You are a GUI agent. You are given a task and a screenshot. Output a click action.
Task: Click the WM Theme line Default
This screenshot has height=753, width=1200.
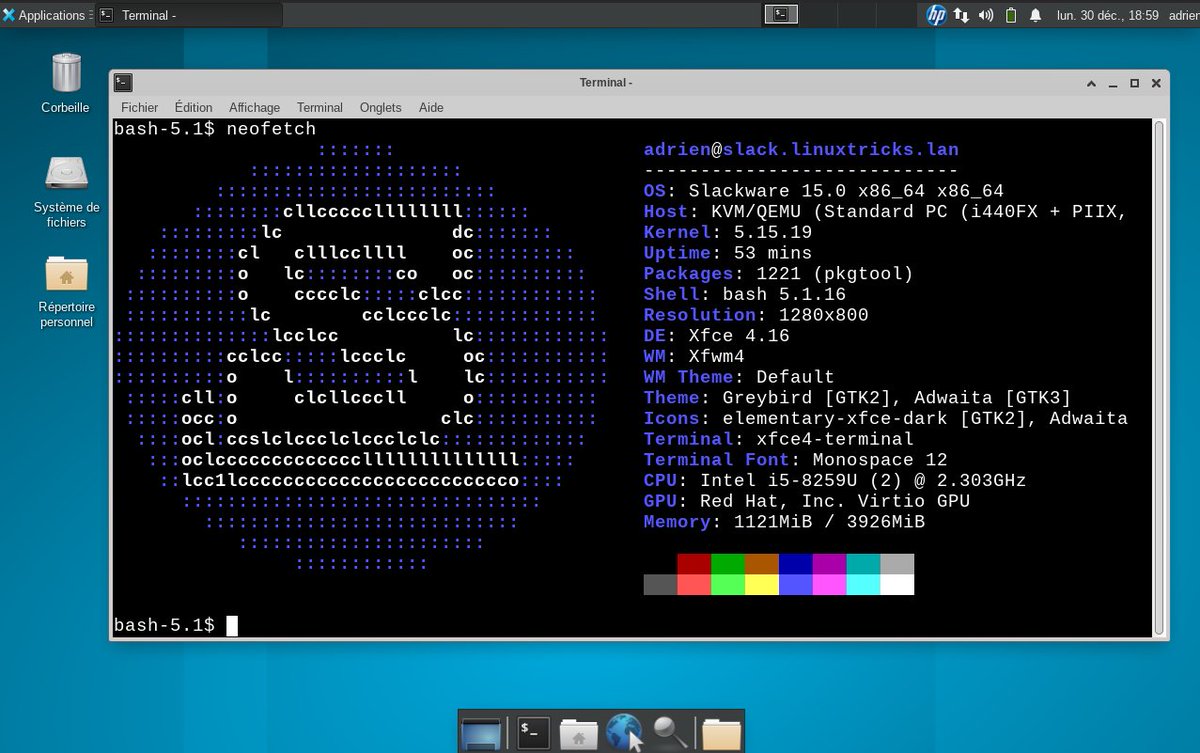tap(739, 377)
